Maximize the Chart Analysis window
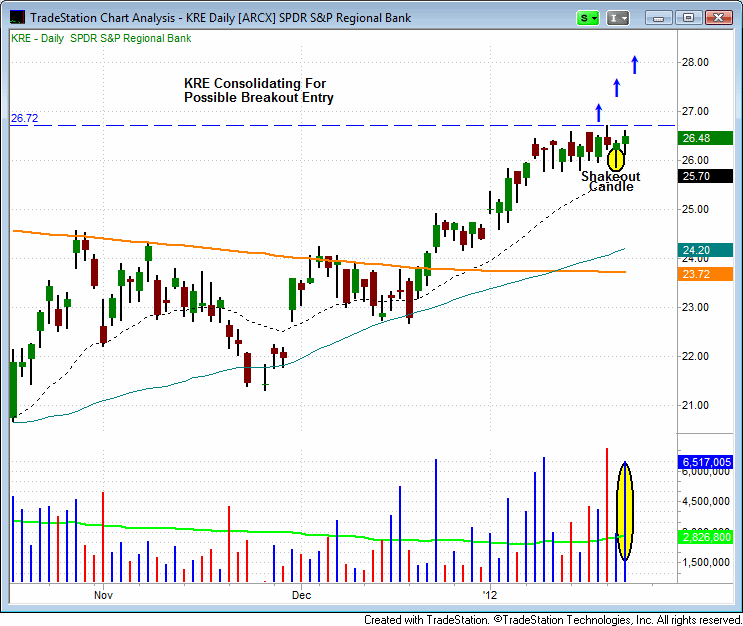Viewport: 743px width, 626px height. pyautogui.click(x=688, y=18)
